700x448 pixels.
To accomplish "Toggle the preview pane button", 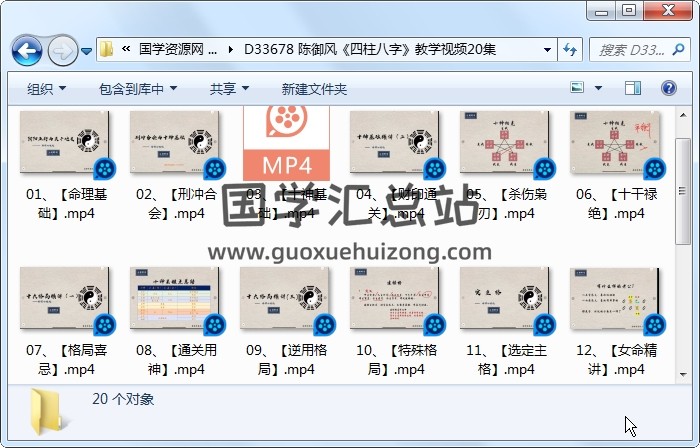I will [x=635, y=89].
